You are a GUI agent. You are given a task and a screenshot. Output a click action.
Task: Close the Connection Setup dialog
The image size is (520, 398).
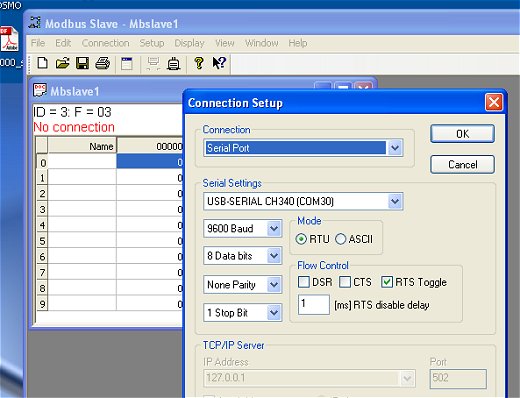coord(494,102)
